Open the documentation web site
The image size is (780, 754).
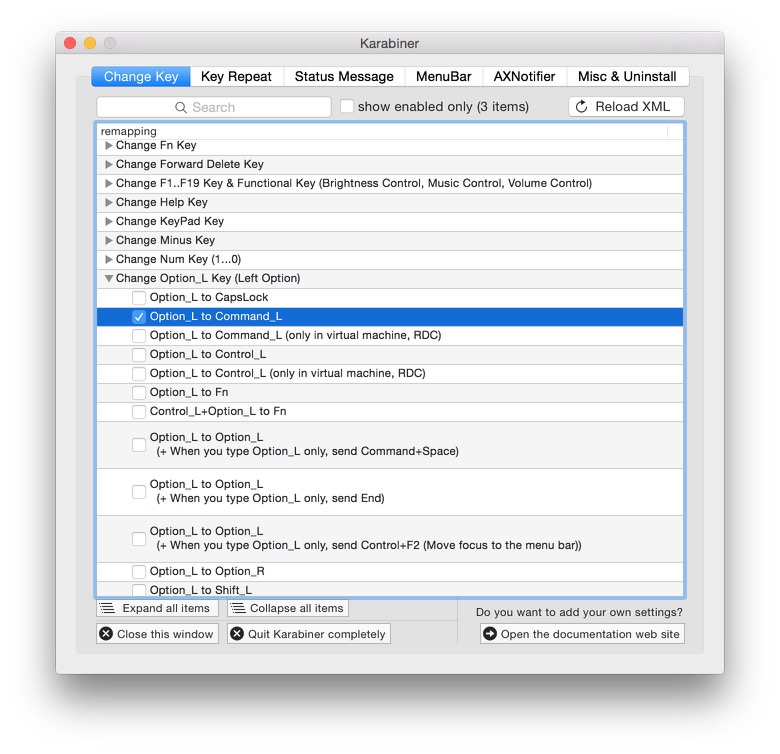click(x=582, y=634)
